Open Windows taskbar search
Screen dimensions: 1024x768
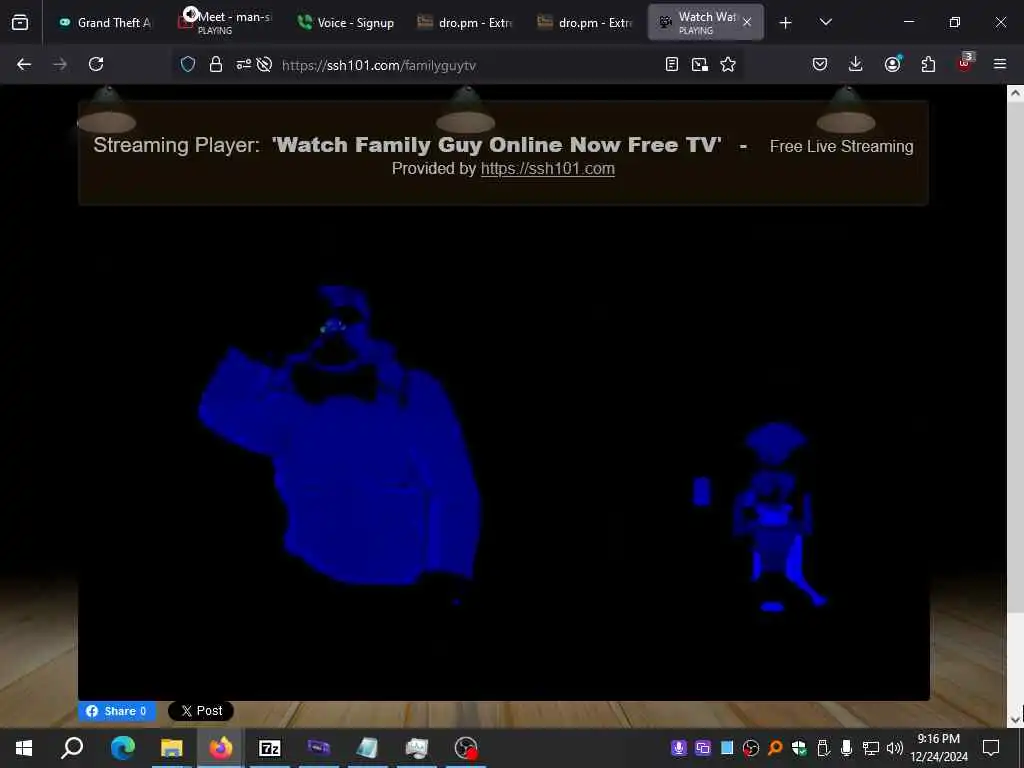coord(72,747)
